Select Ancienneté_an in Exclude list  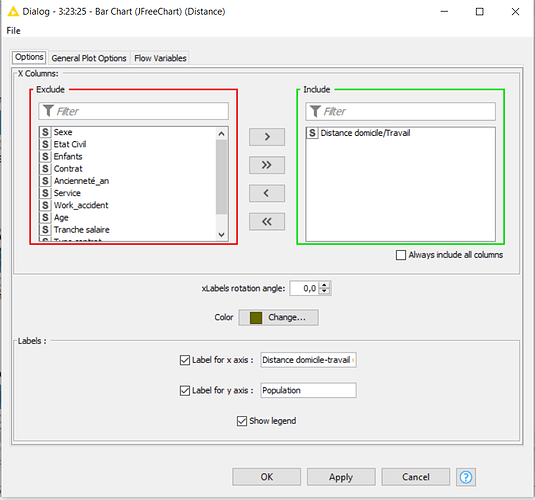[x=128, y=181]
